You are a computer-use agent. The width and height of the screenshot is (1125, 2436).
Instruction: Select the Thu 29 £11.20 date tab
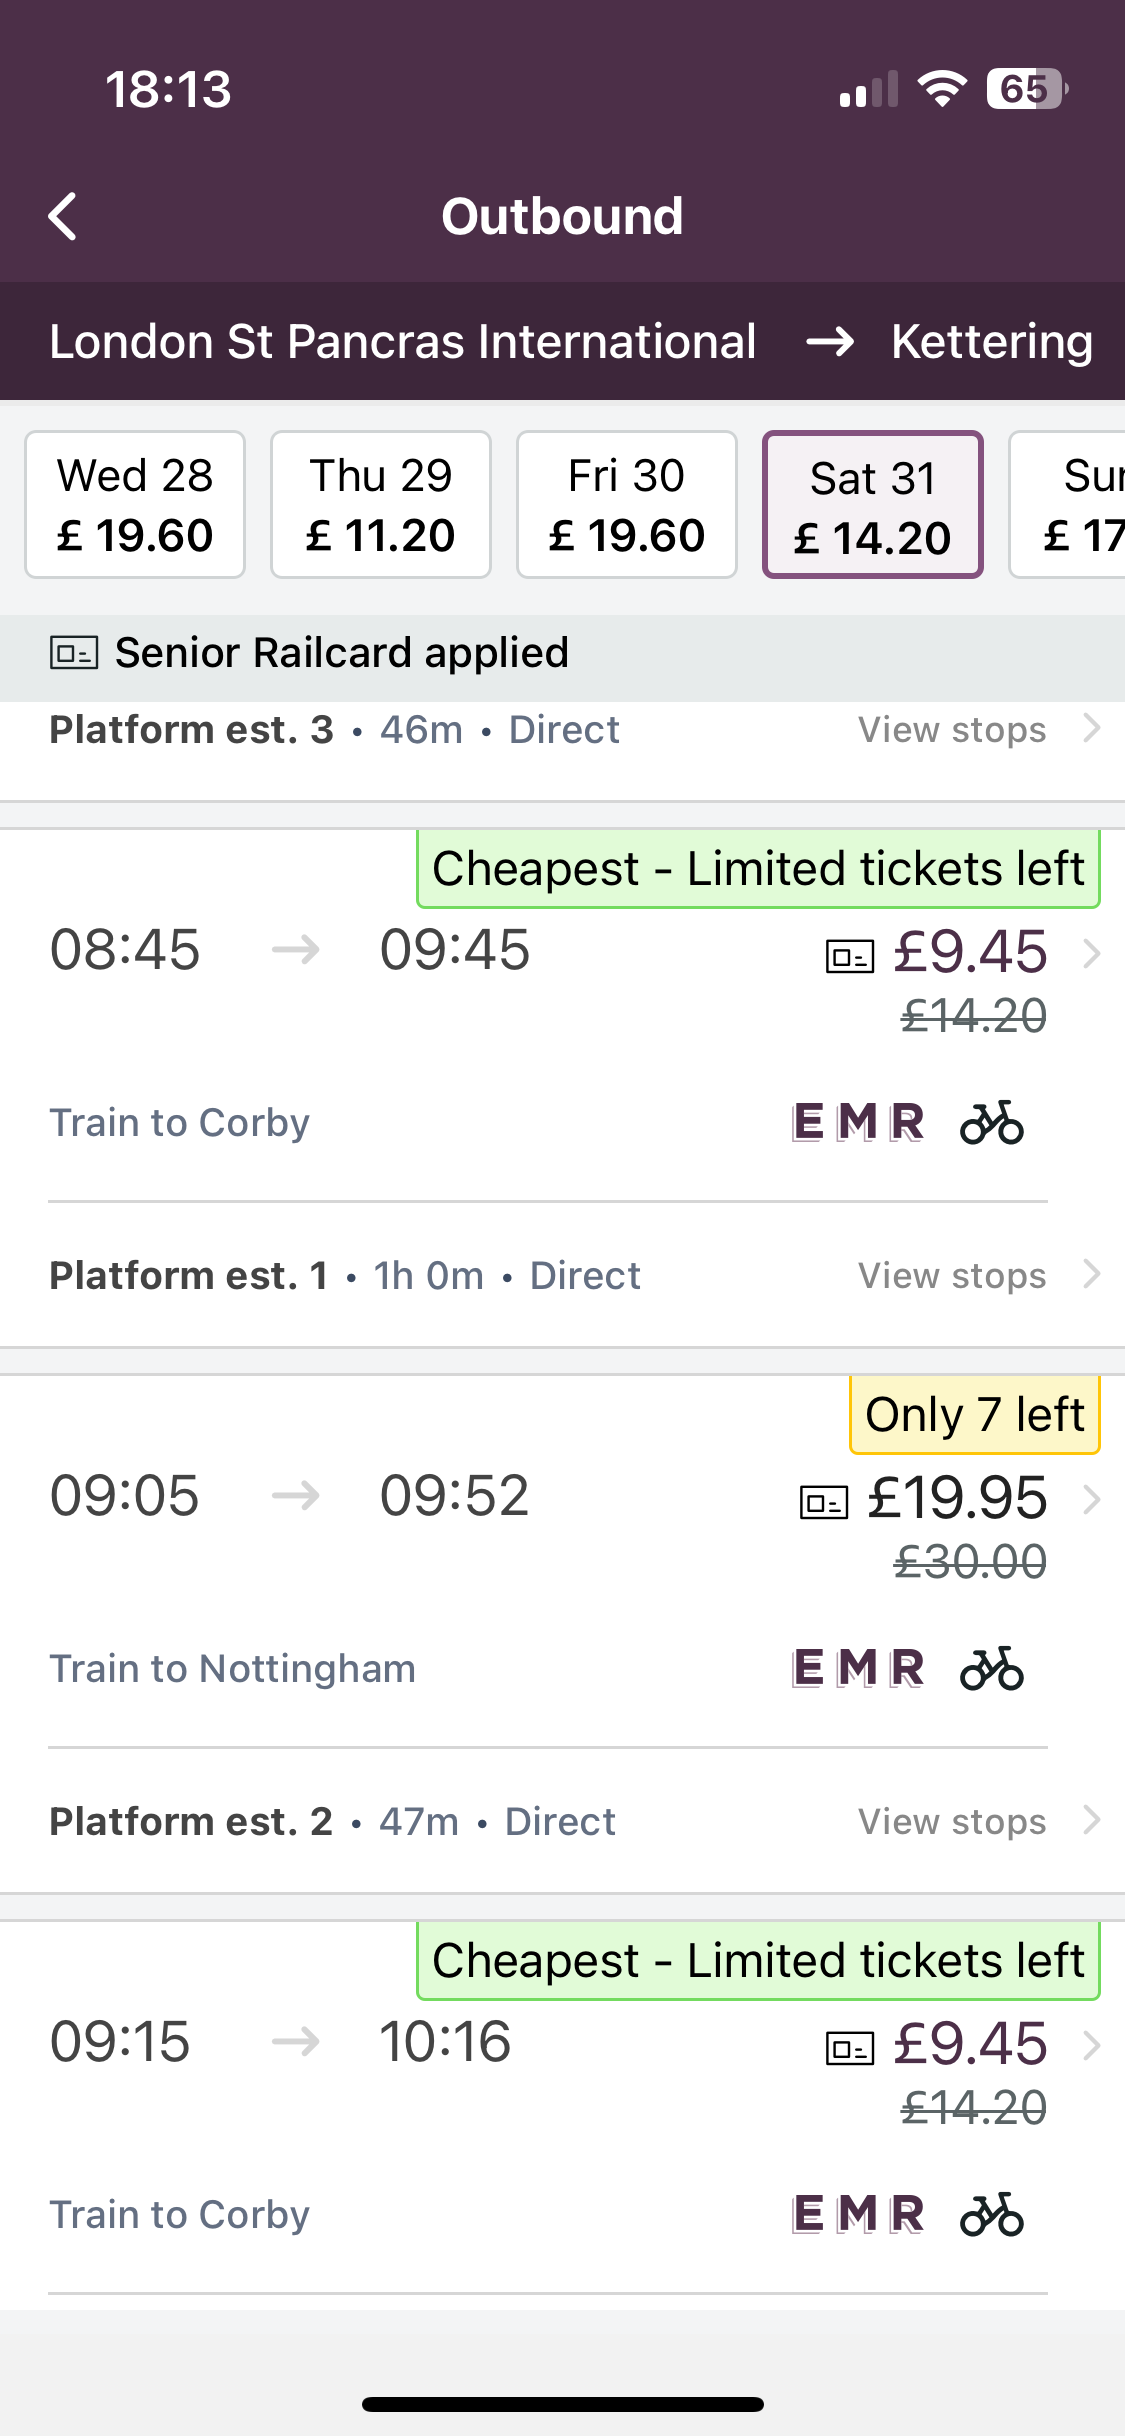click(x=381, y=505)
